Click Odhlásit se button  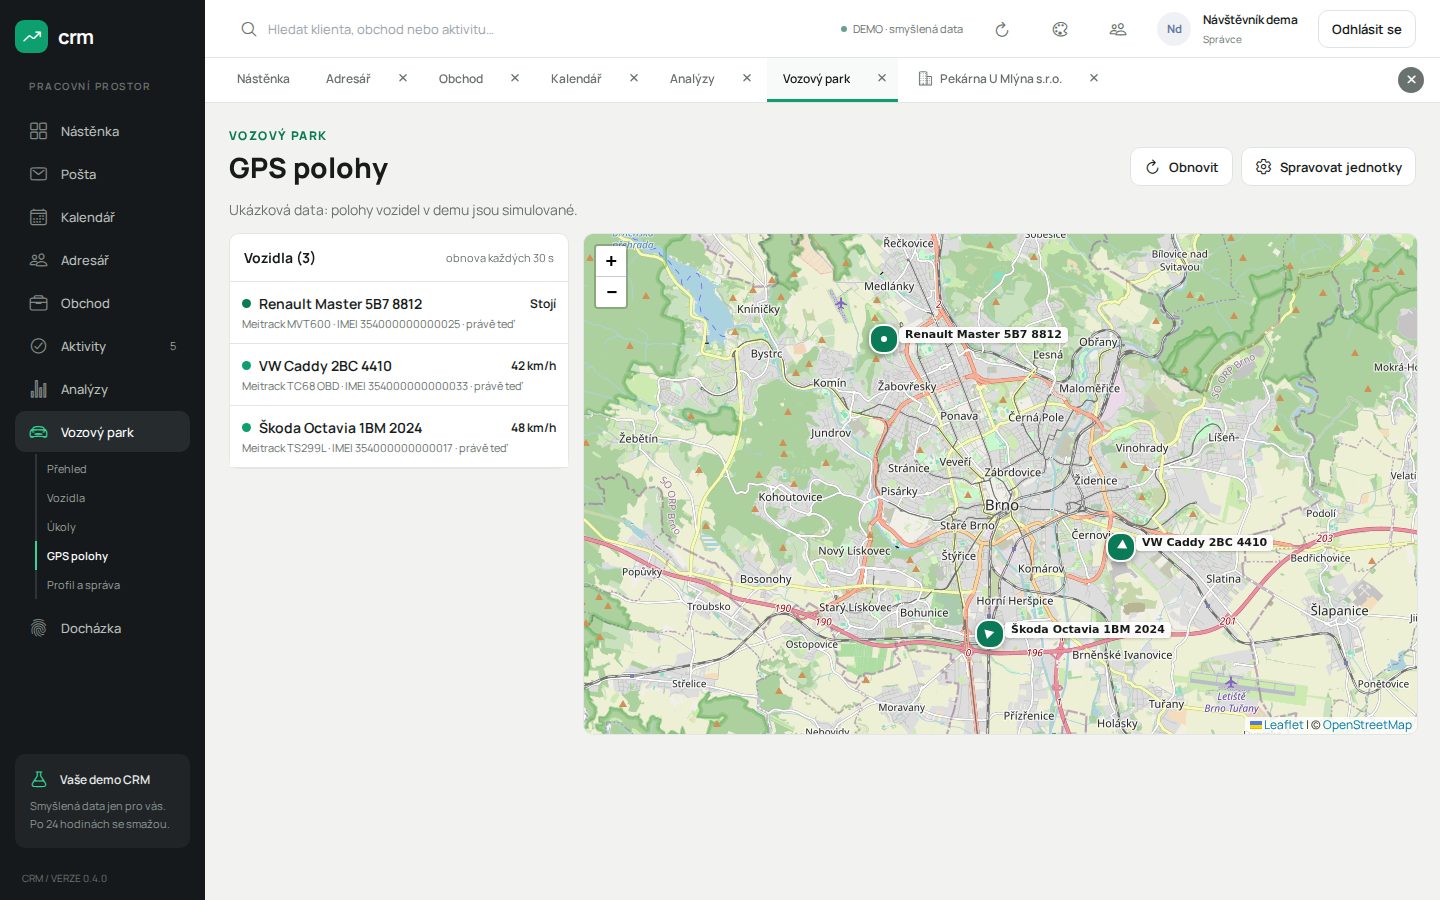[1366, 29]
